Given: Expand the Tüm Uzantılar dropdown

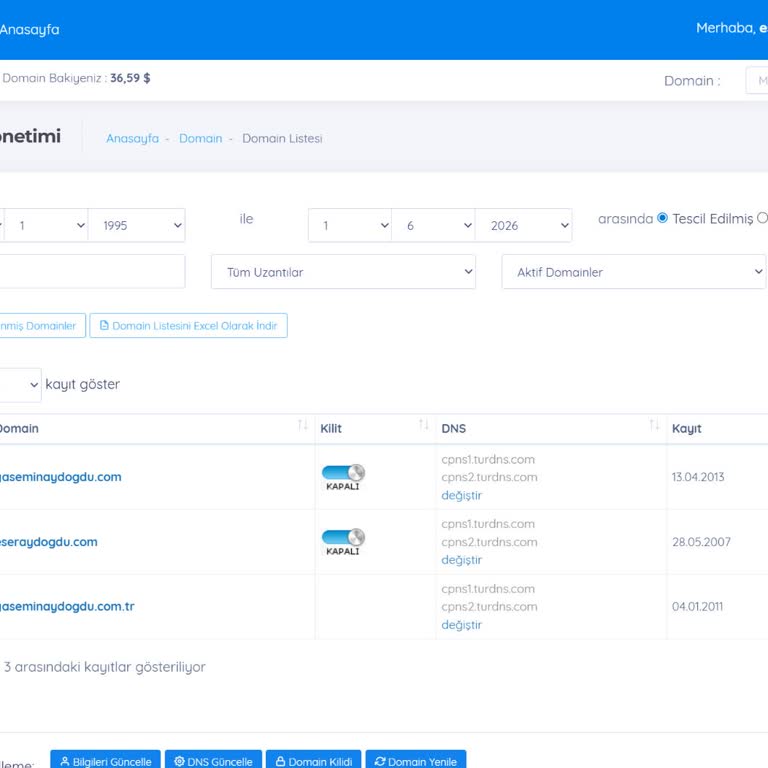Looking at the screenshot, I should [x=343, y=272].
